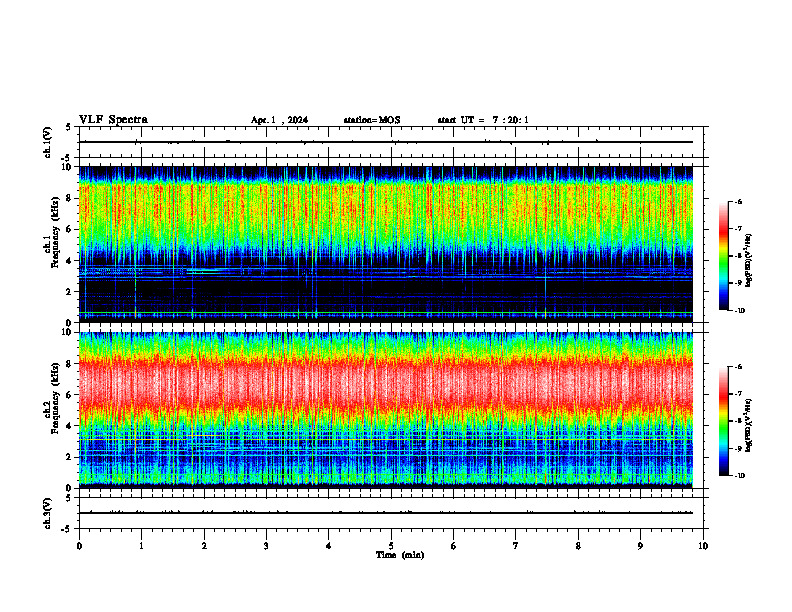Click time axis tick label "9"
The height and width of the screenshot is (612, 792).
[640, 546]
